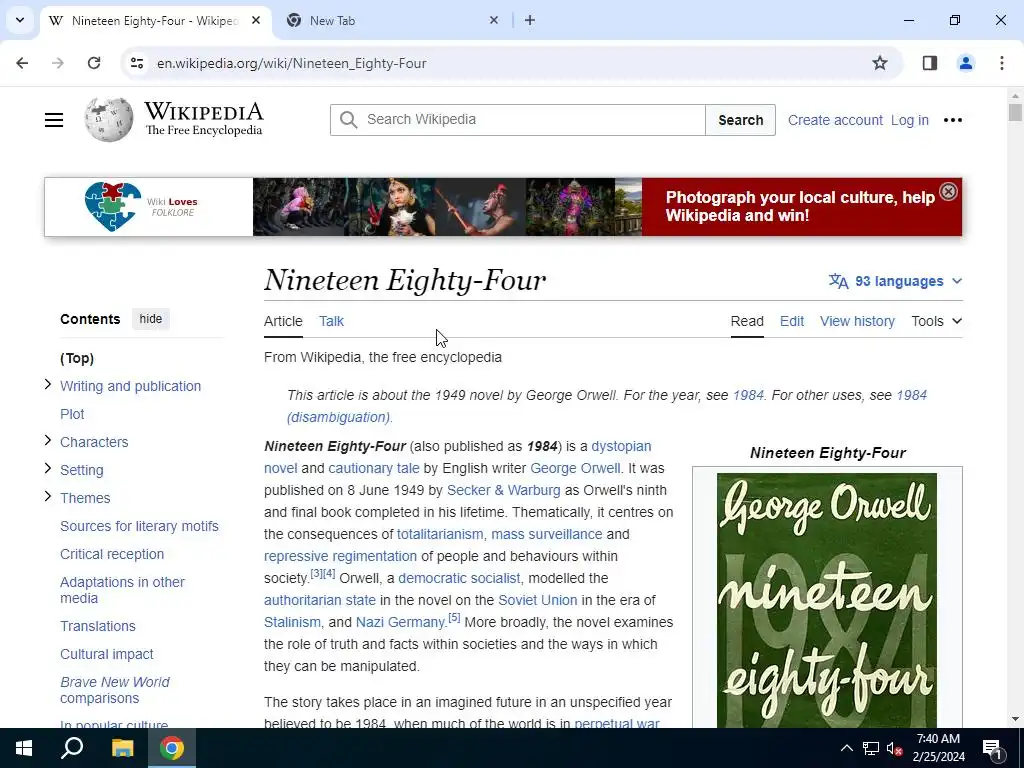The image size is (1024, 768).
Task: Open Brave New World comparisons section
Action: (x=114, y=690)
